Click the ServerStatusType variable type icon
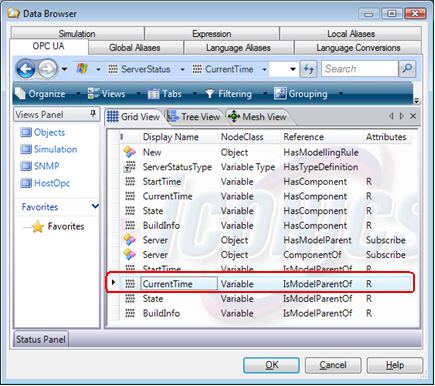Image resolution: width=435 pixels, height=386 pixels. [x=130, y=167]
